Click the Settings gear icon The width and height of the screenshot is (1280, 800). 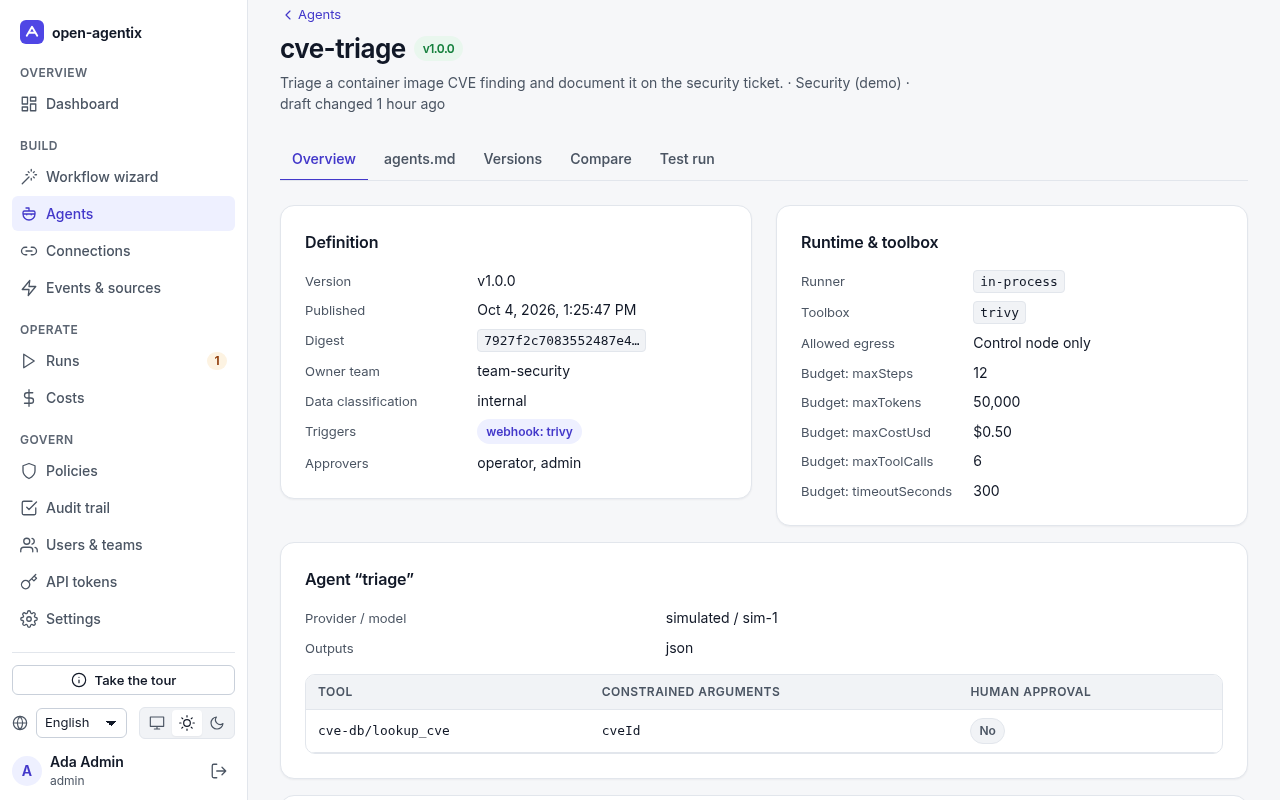[x=29, y=619]
